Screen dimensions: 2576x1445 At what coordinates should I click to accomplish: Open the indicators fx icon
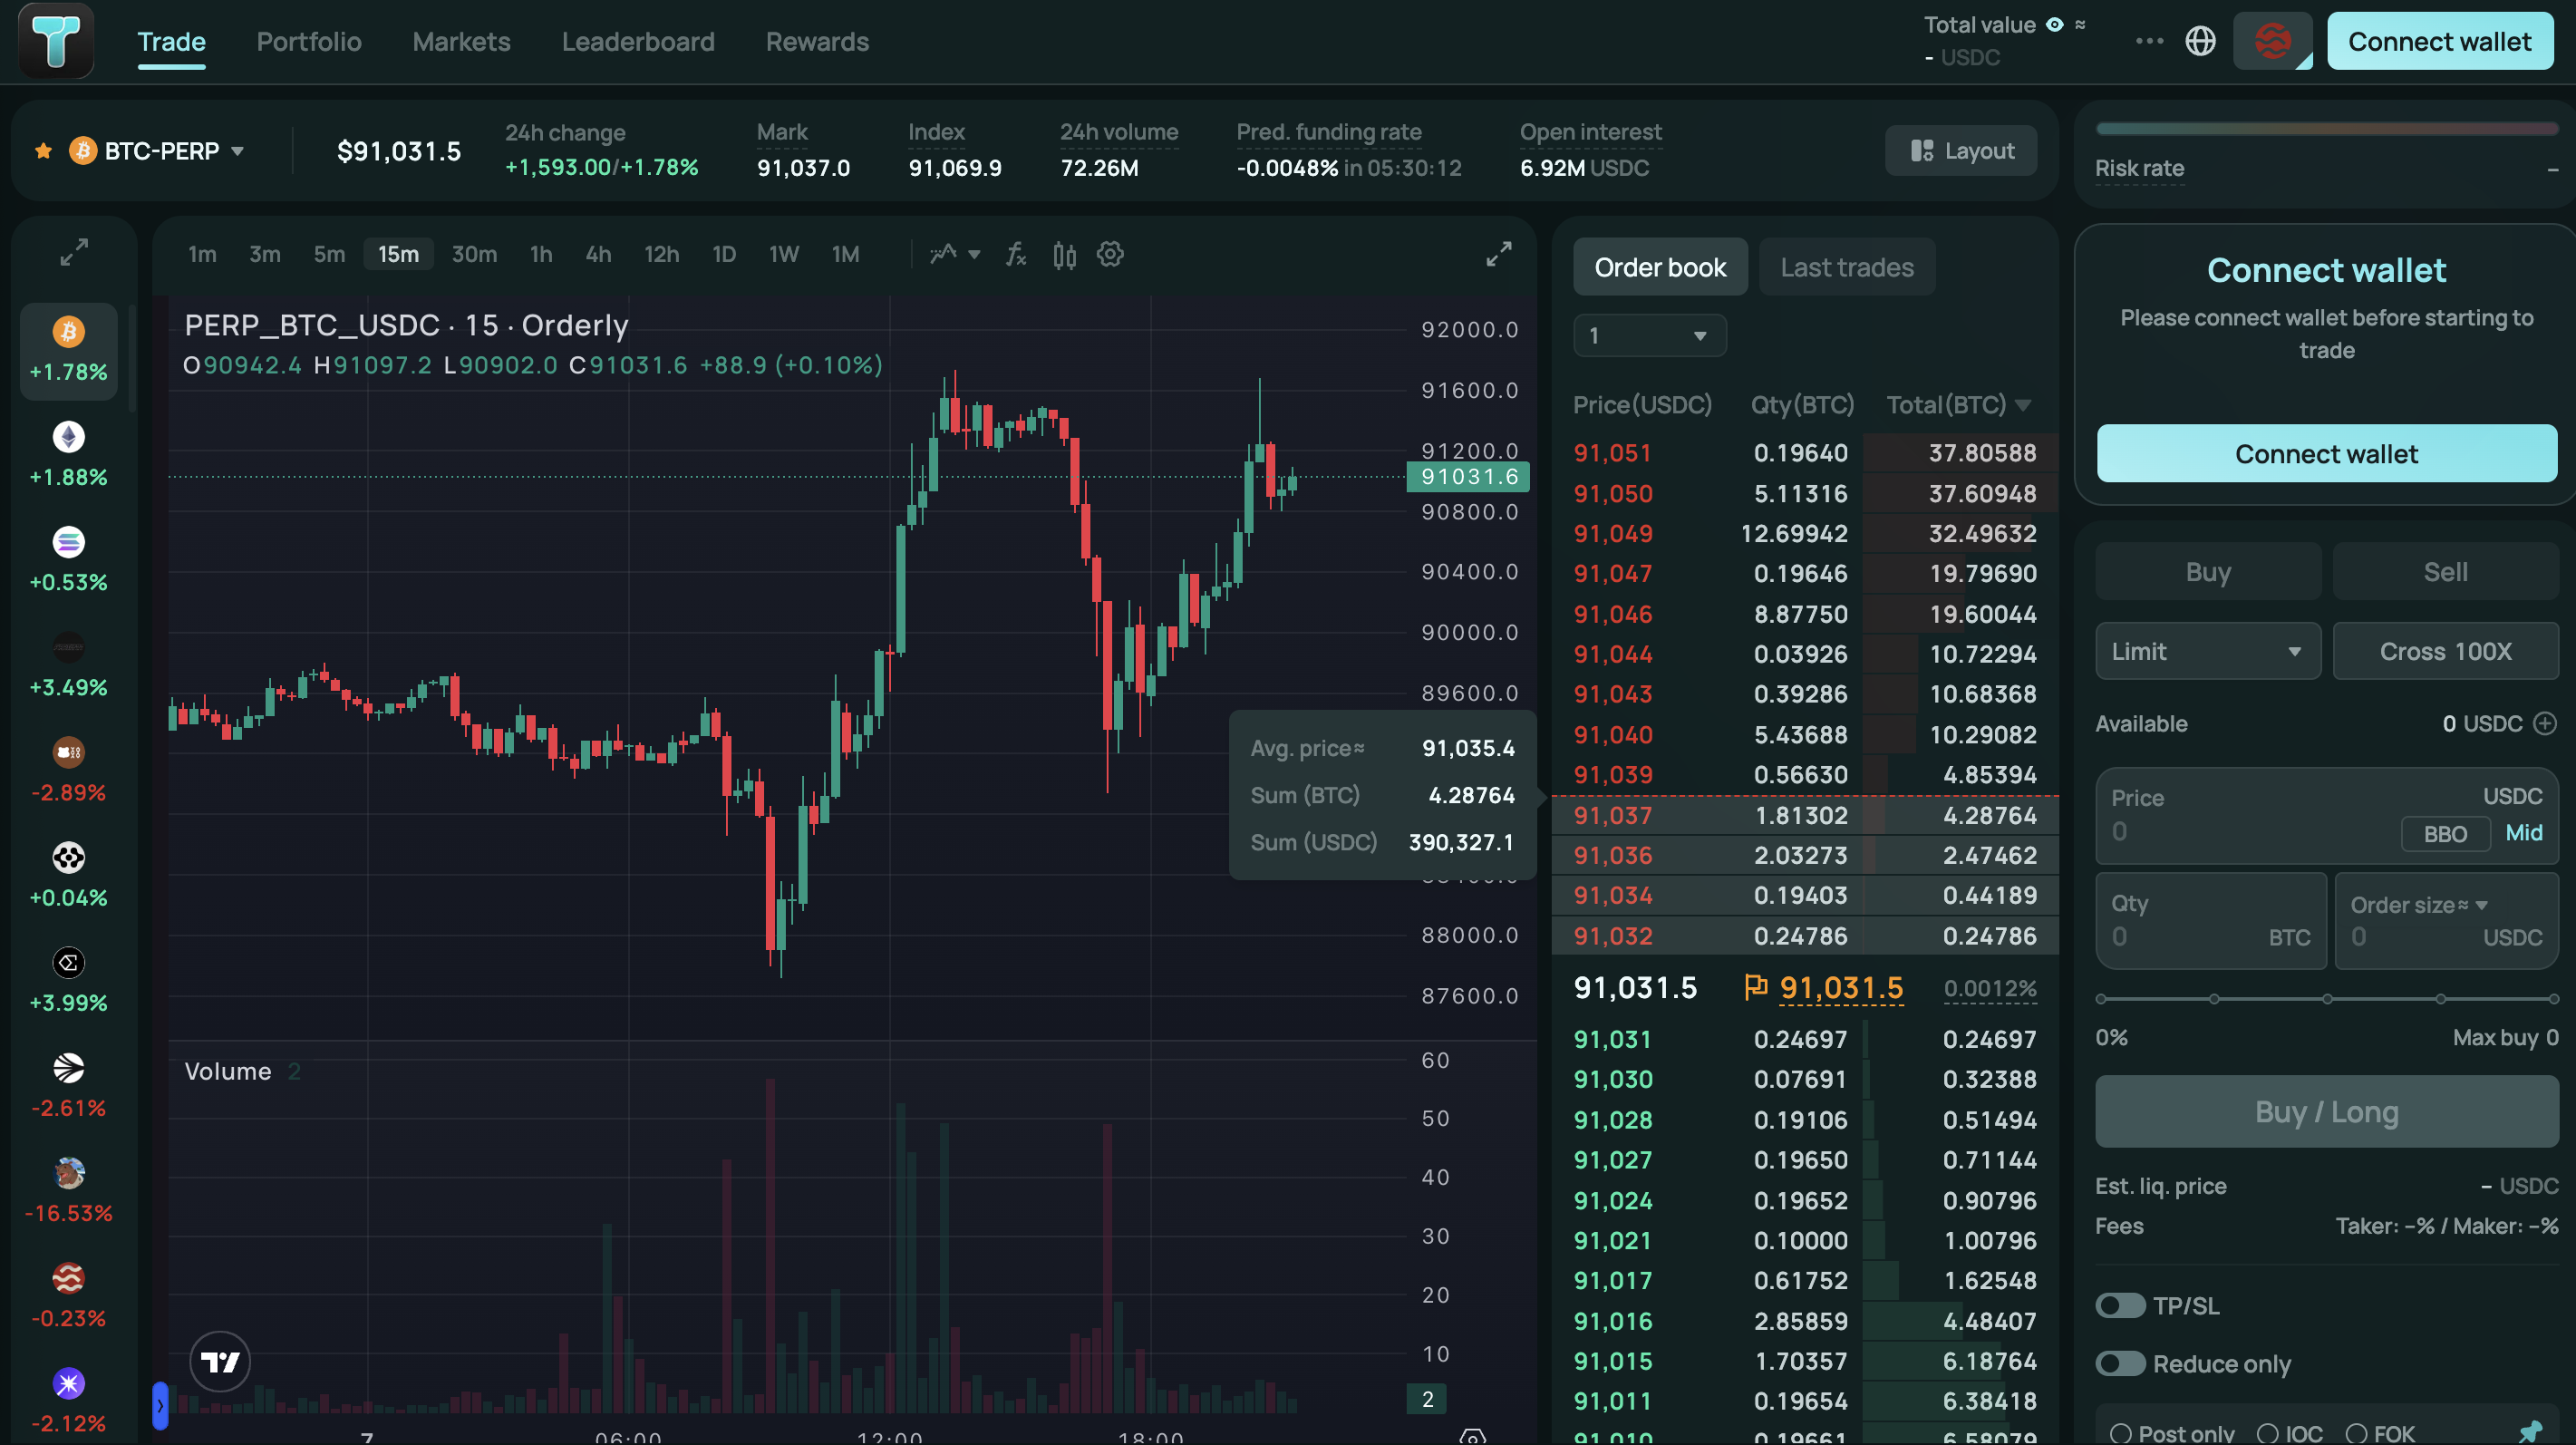tap(1016, 254)
